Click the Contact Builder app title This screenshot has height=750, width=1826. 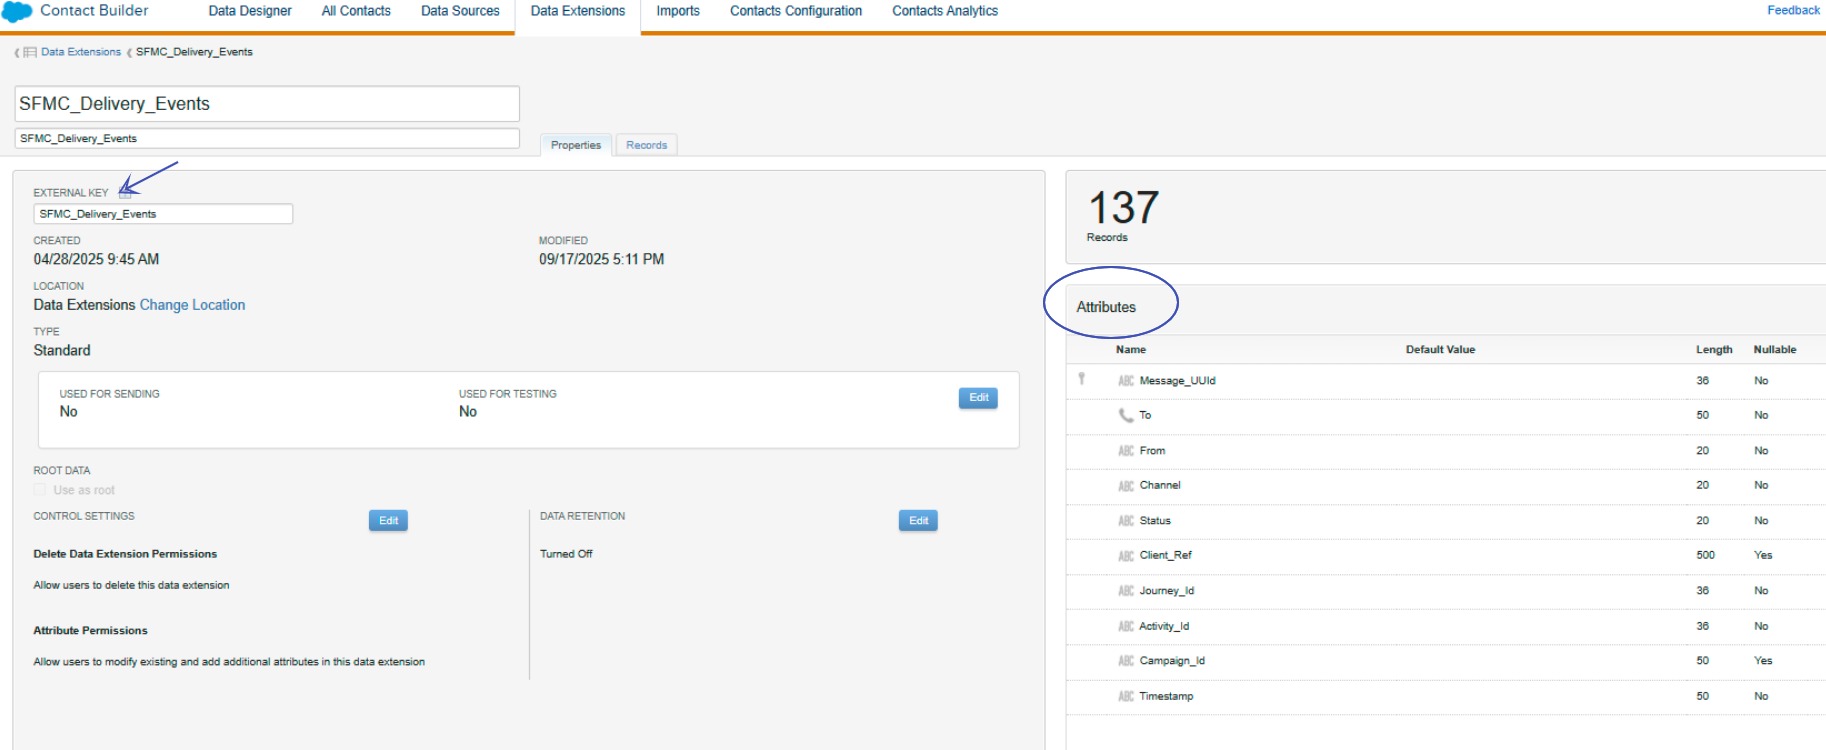tap(94, 10)
